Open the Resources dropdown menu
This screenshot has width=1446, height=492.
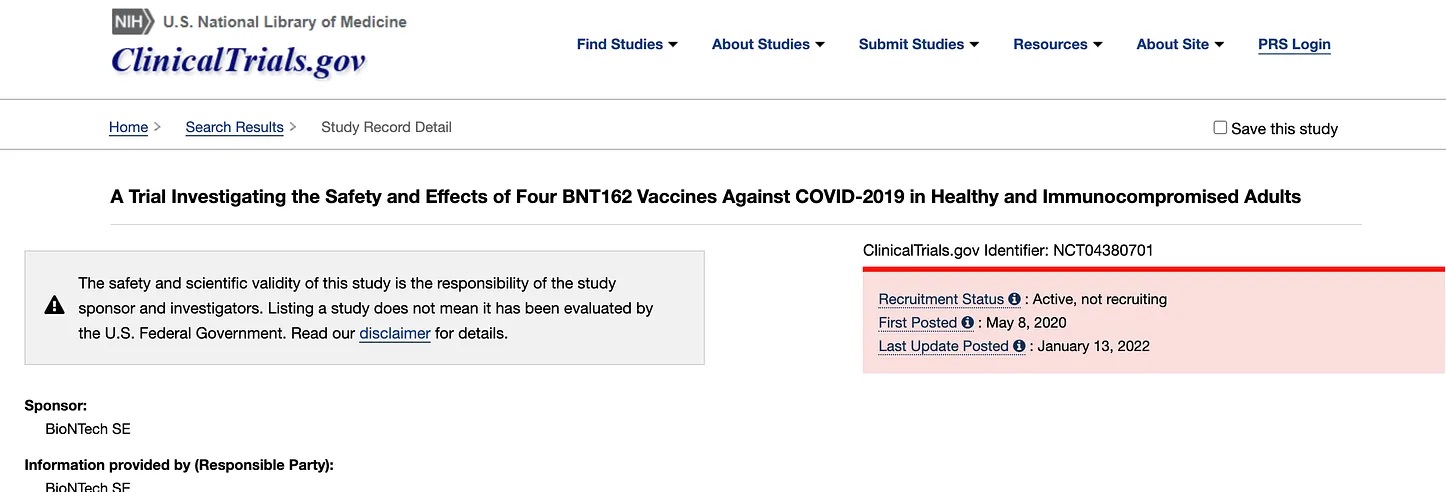coord(1058,44)
